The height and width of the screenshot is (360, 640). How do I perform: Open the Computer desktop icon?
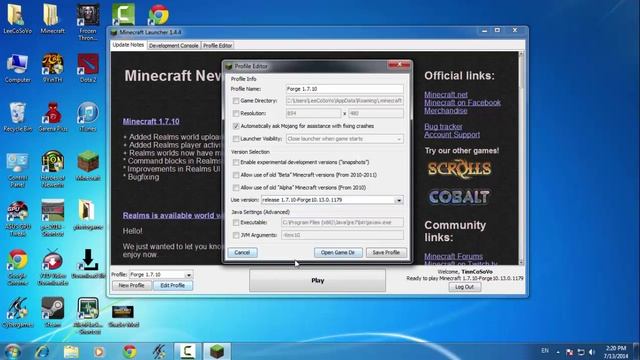18,69
